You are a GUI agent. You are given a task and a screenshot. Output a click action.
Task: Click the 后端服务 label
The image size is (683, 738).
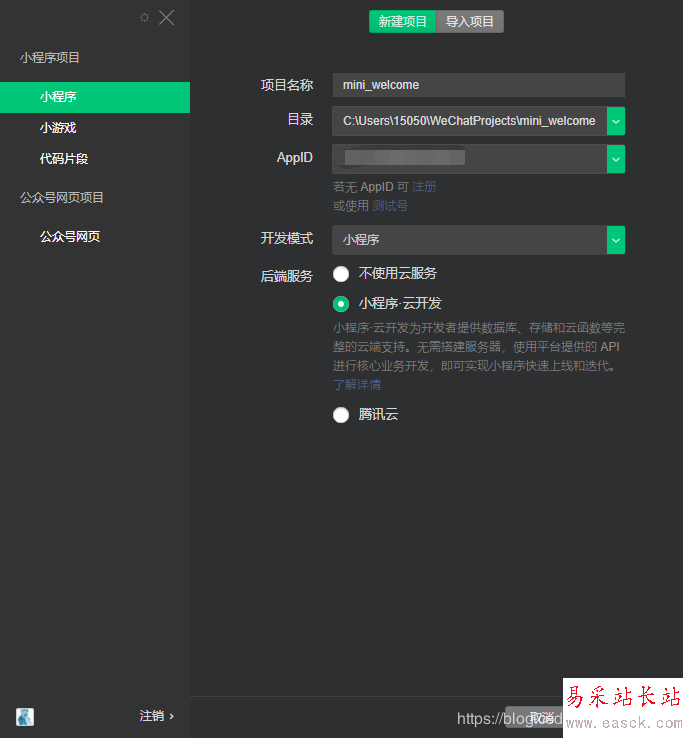pyautogui.click(x=287, y=276)
